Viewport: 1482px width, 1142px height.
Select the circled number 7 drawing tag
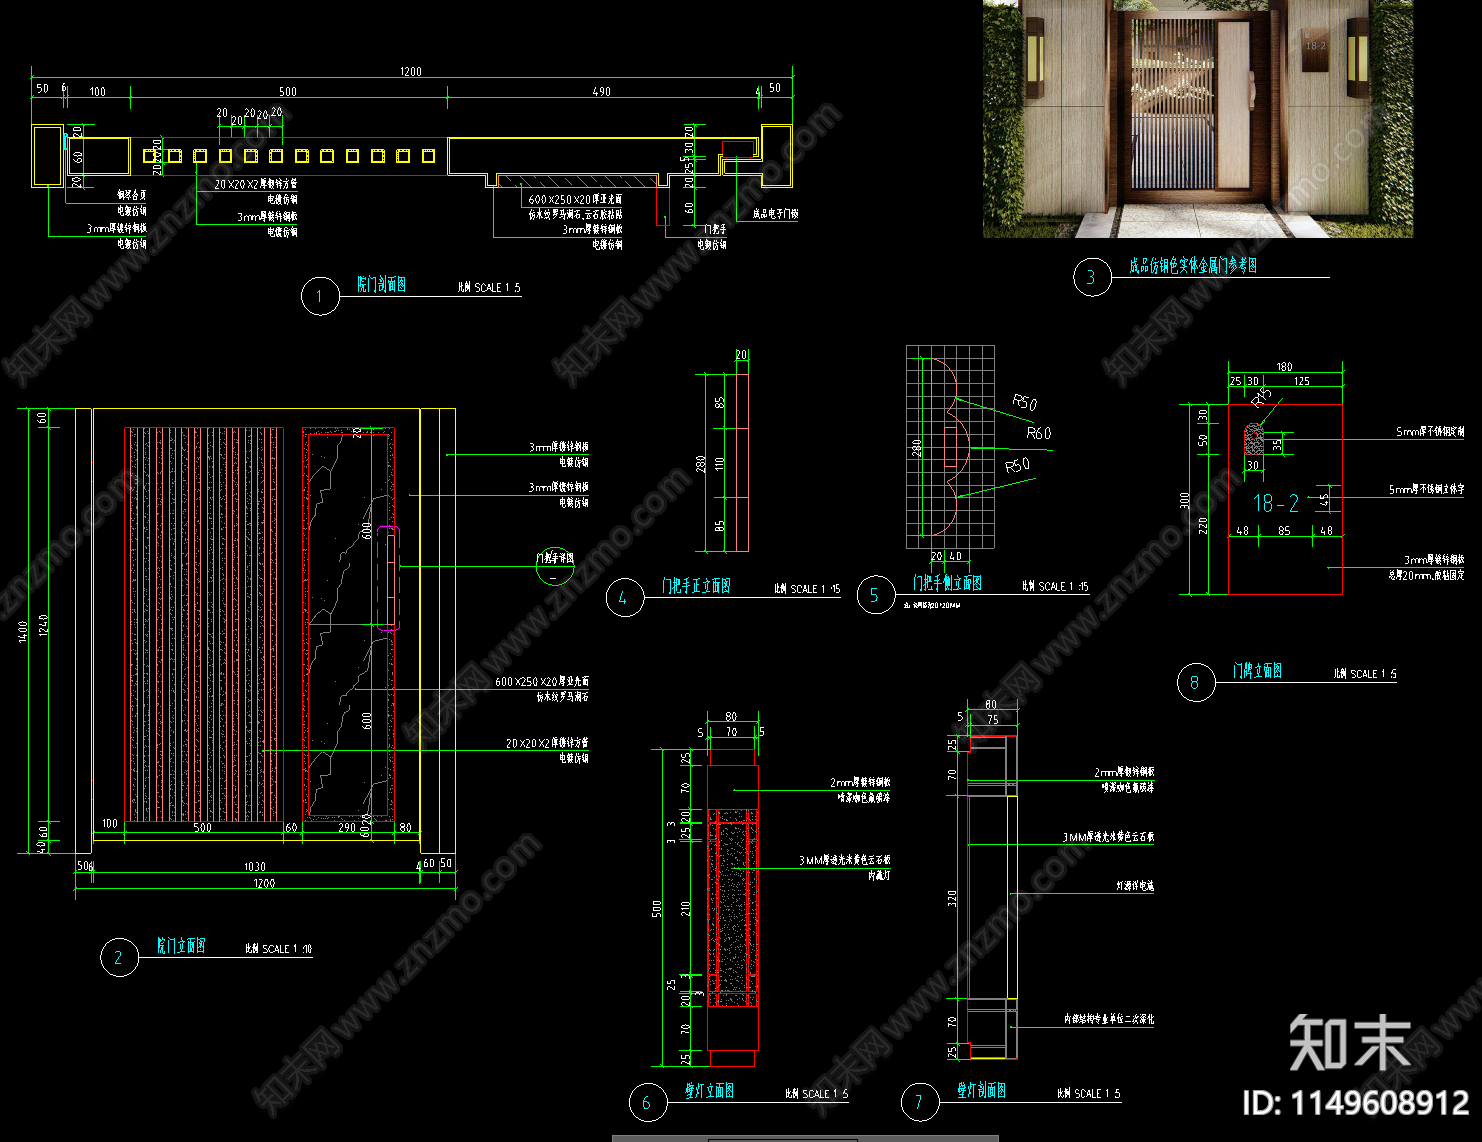pyautogui.click(x=920, y=1102)
